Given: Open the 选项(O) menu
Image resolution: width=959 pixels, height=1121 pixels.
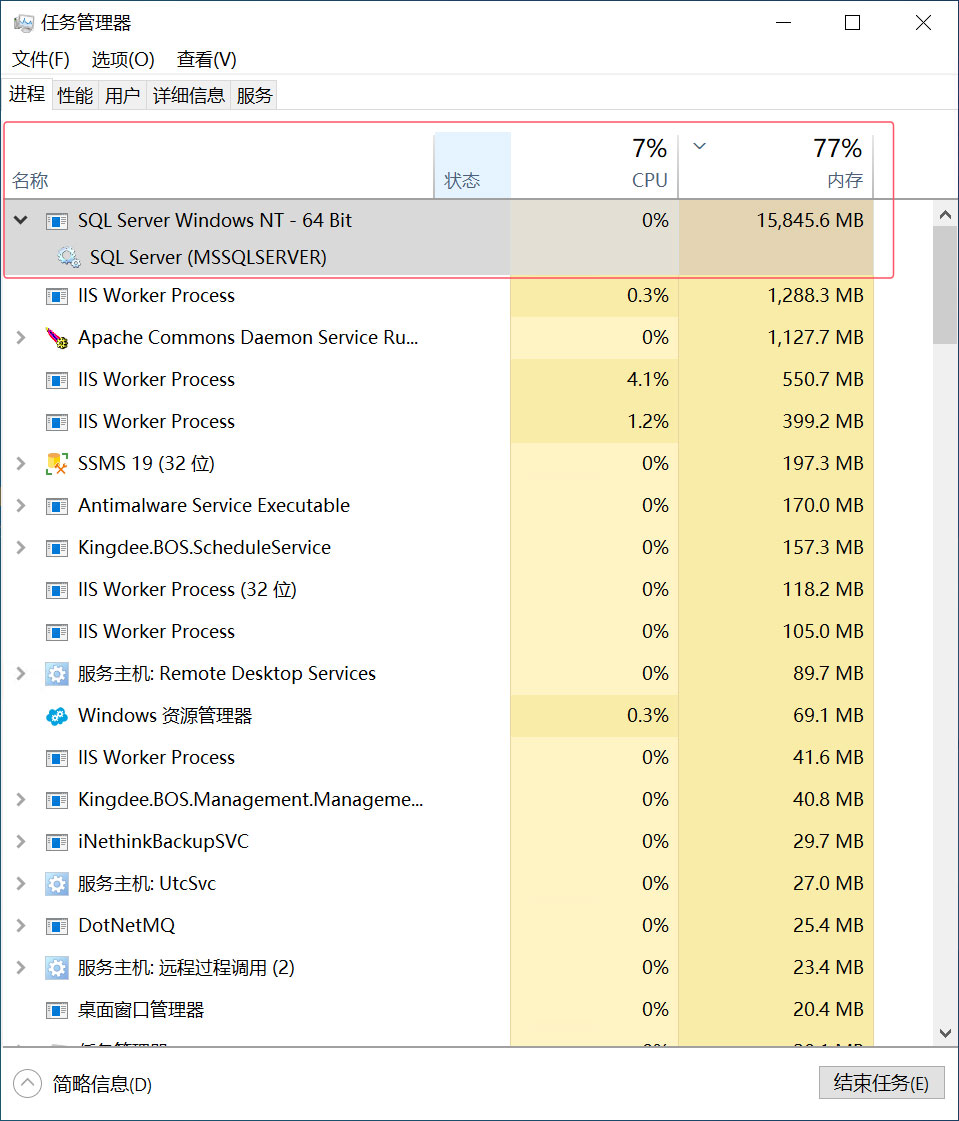Looking at the screenshot, I should 123,59.
